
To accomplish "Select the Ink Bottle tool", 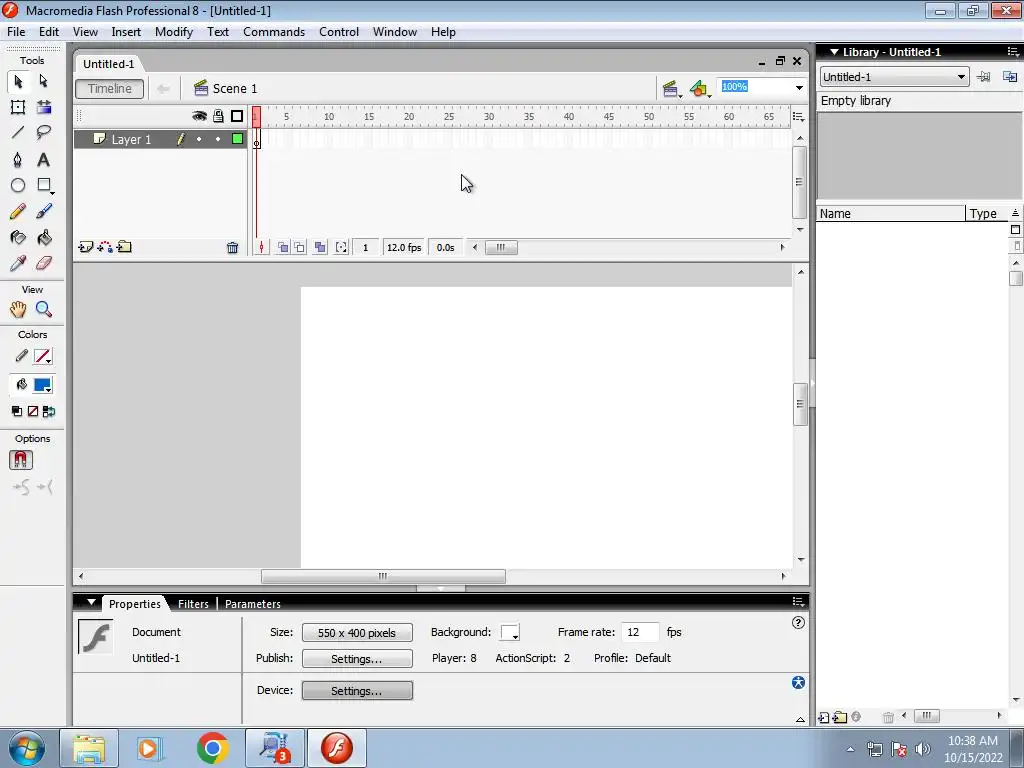I will click(x=18, y=238).
